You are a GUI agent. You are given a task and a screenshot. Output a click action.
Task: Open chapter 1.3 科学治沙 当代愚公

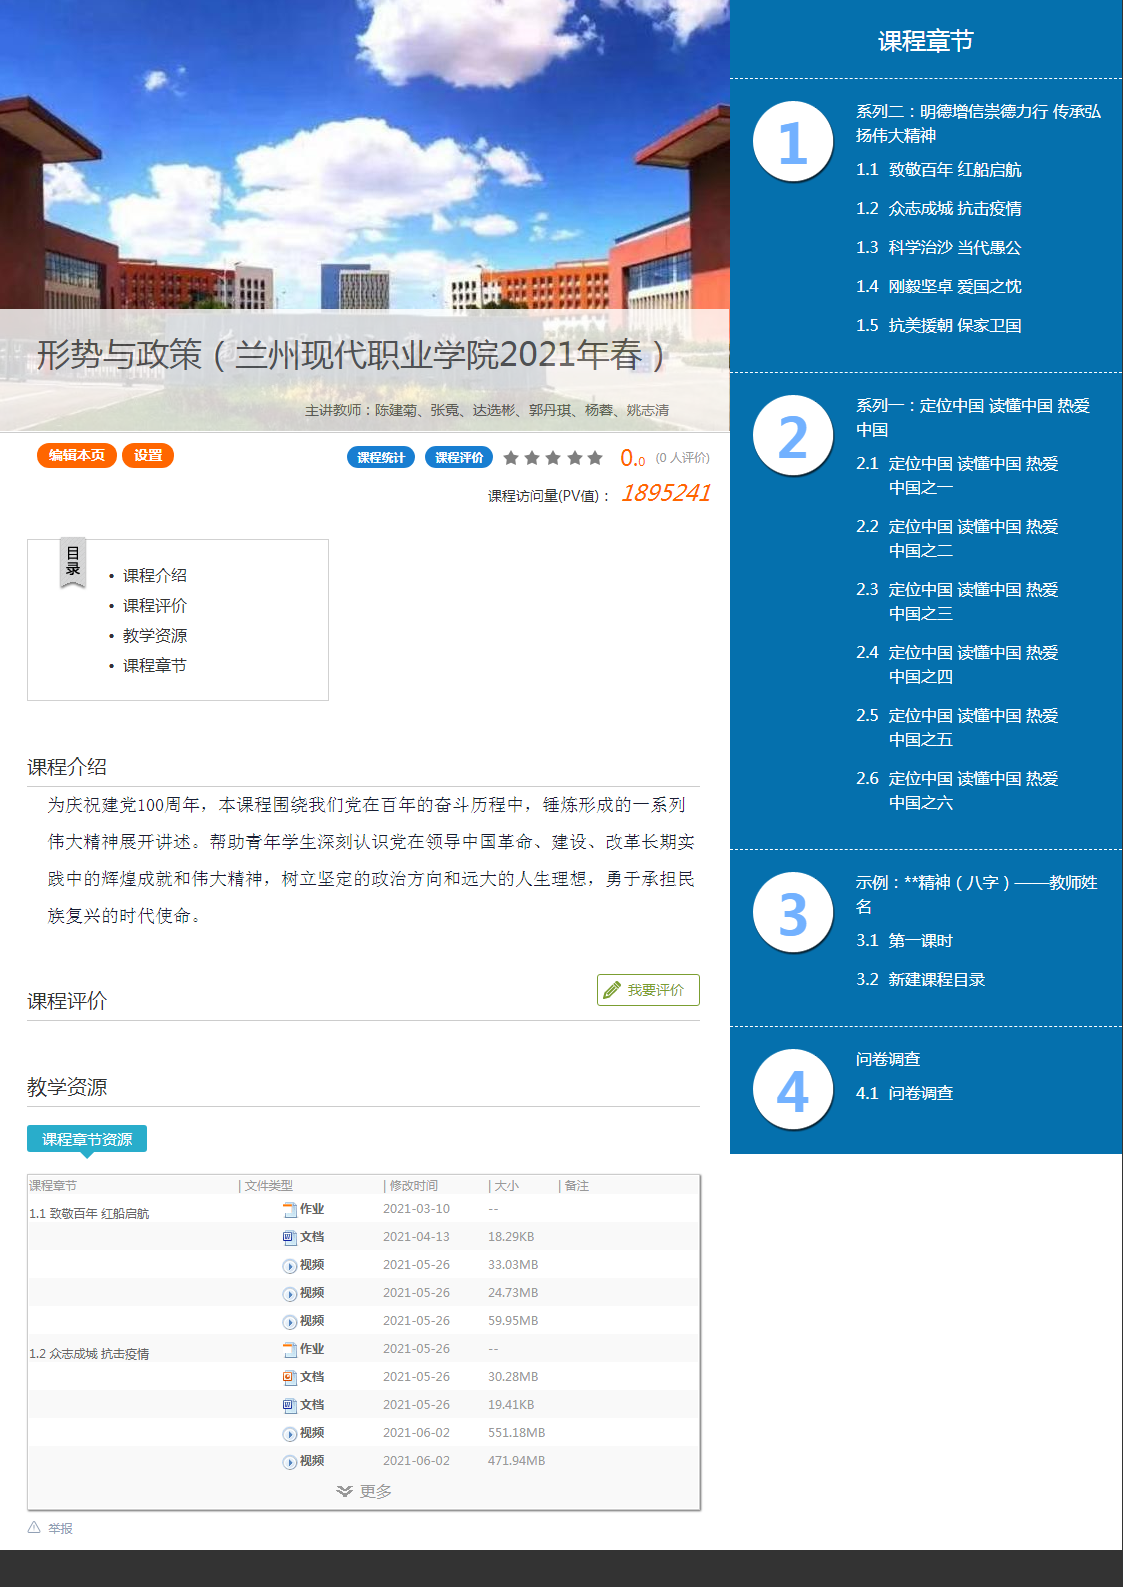pos(939,247)
